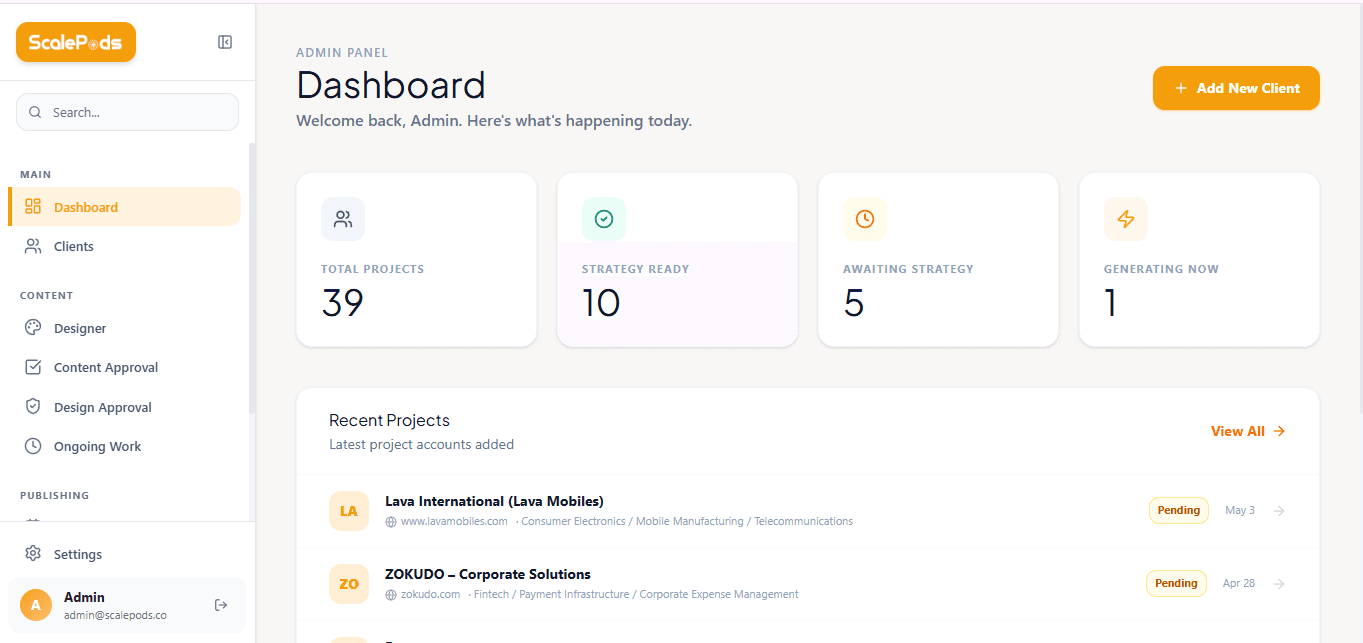Screen dimensions: 1363x643
Task: Click the May 3 date
Action: [x=1240, y=510]
